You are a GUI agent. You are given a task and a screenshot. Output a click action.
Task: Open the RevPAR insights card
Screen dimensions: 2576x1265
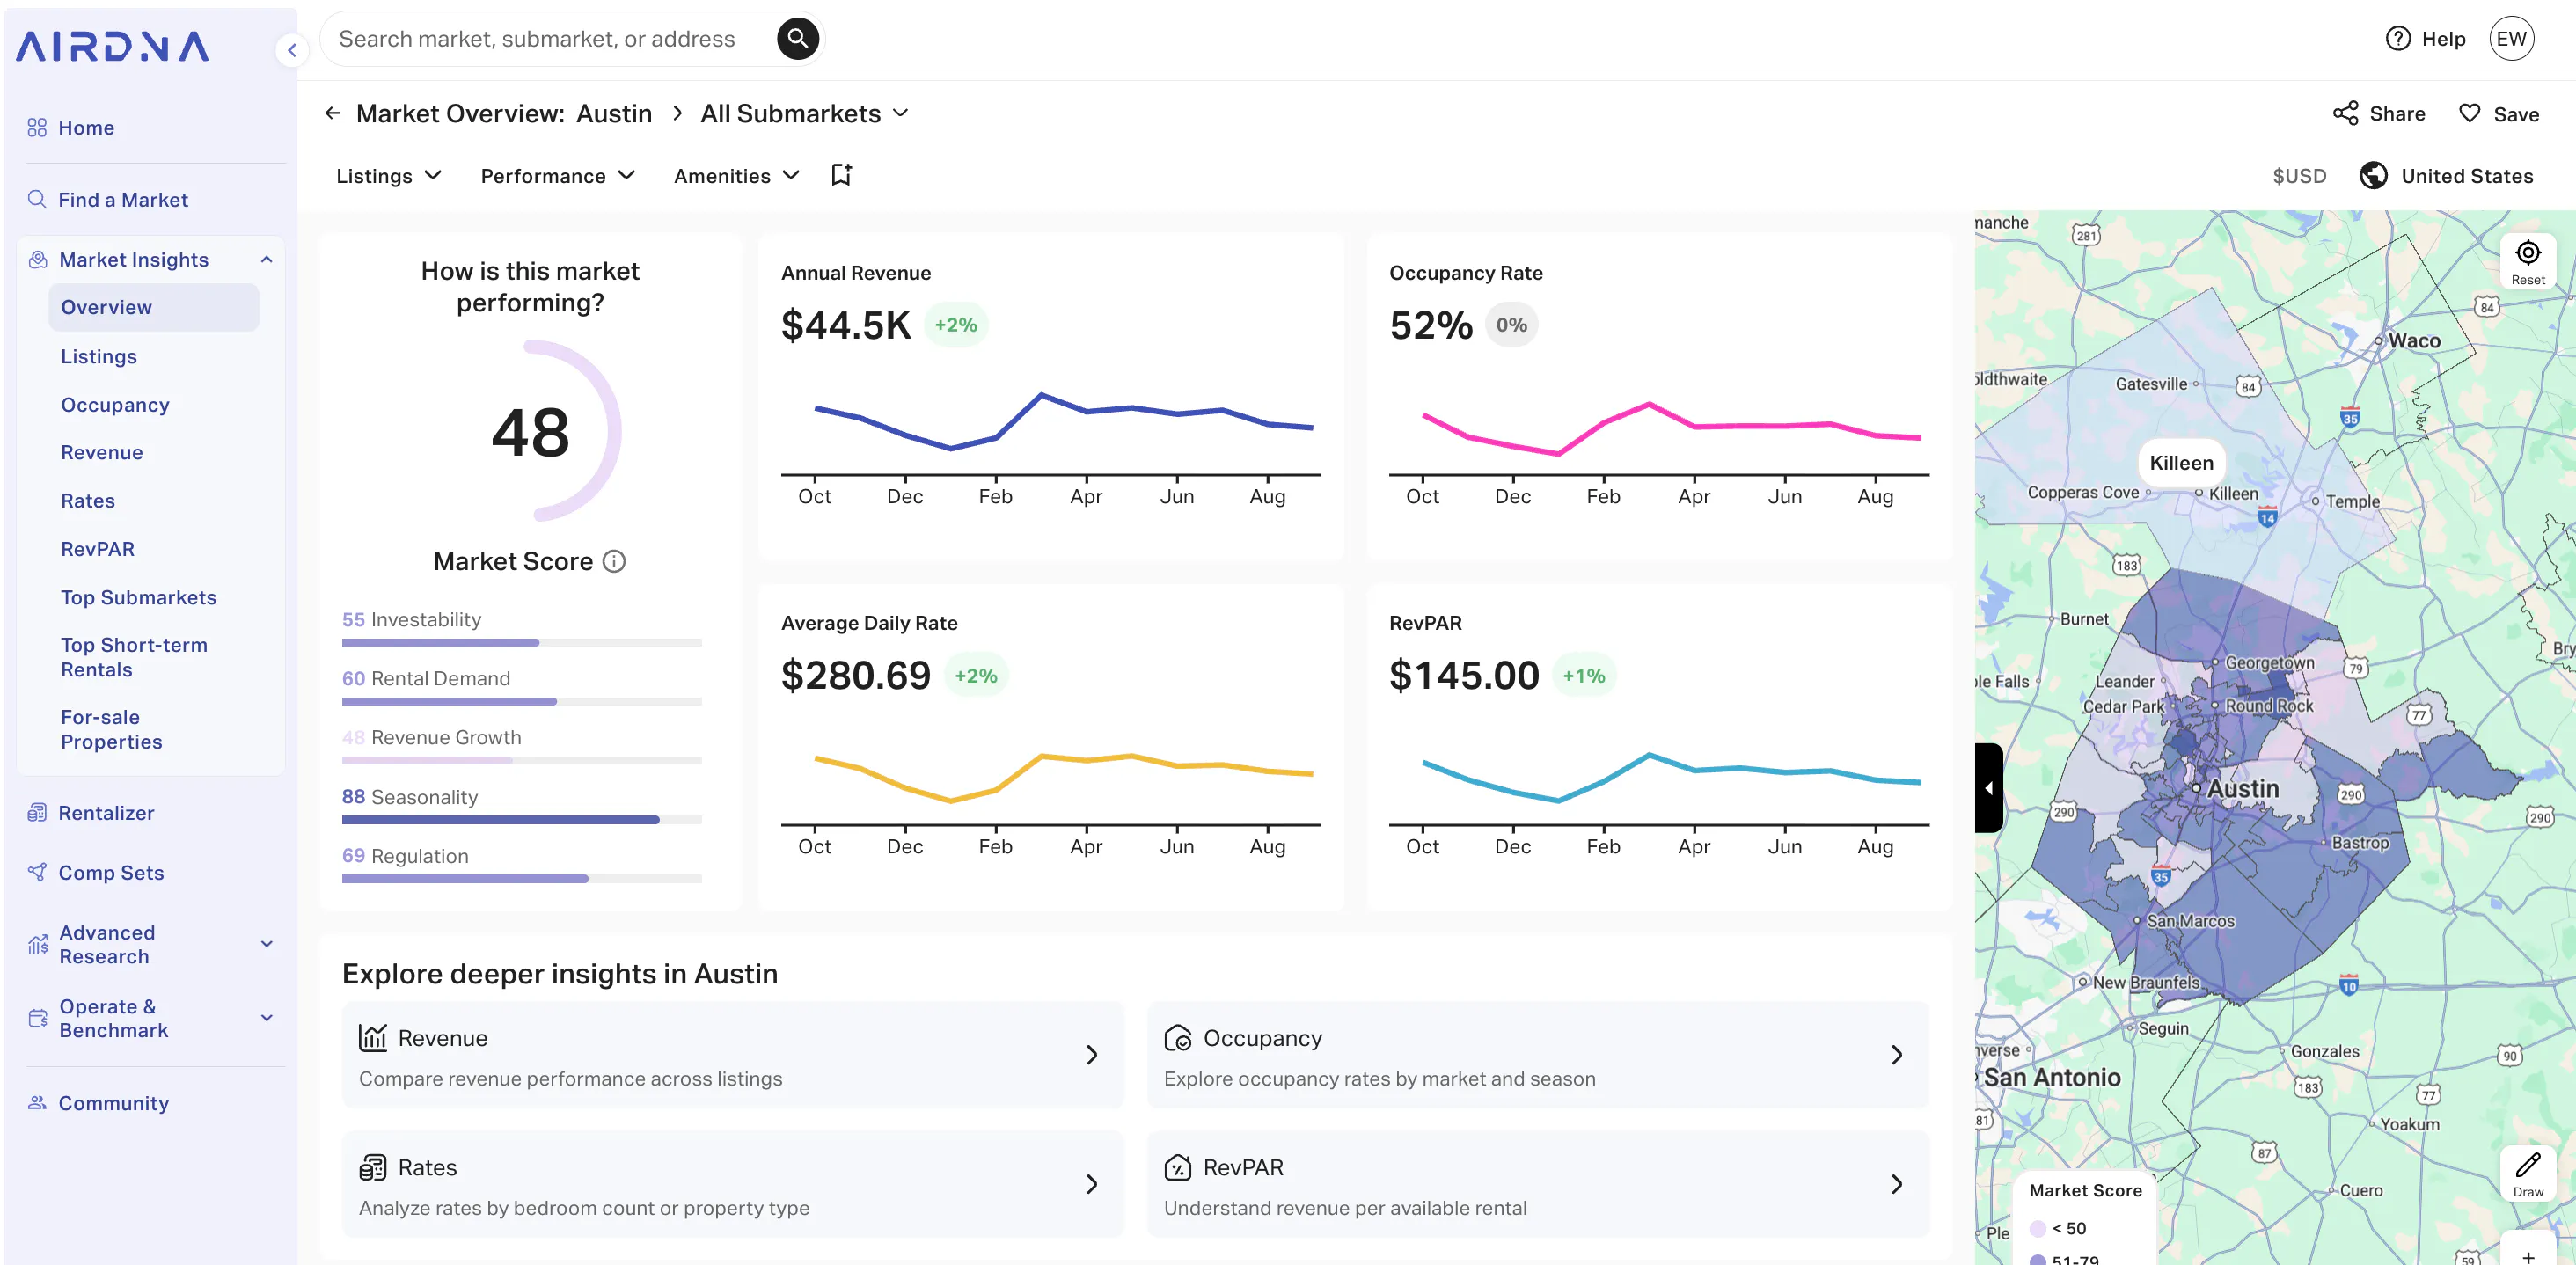coord(1537,1185)
